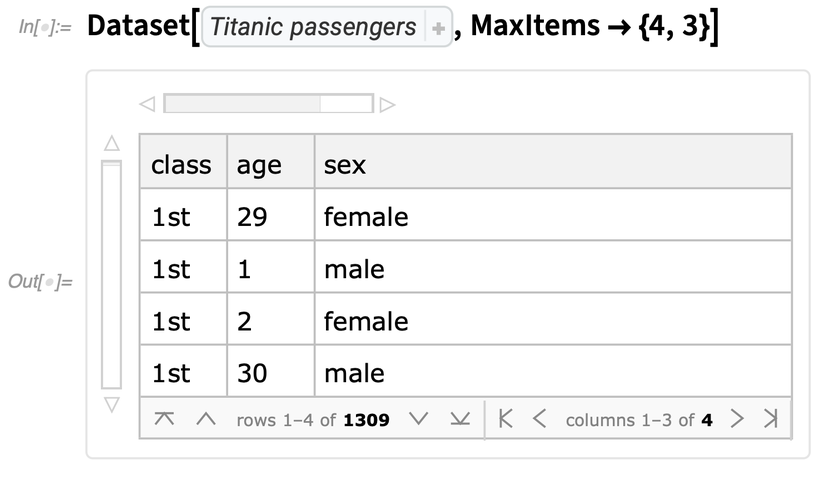
Task: Click the Titanic passengers resource label
Action: pos(313,27)
